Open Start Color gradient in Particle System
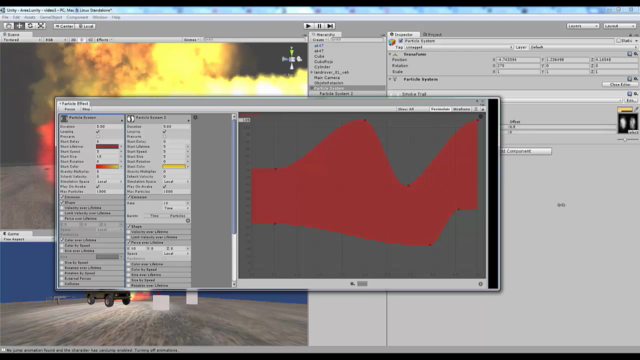This screenshot has width=640, height=360. click(107, 167)
